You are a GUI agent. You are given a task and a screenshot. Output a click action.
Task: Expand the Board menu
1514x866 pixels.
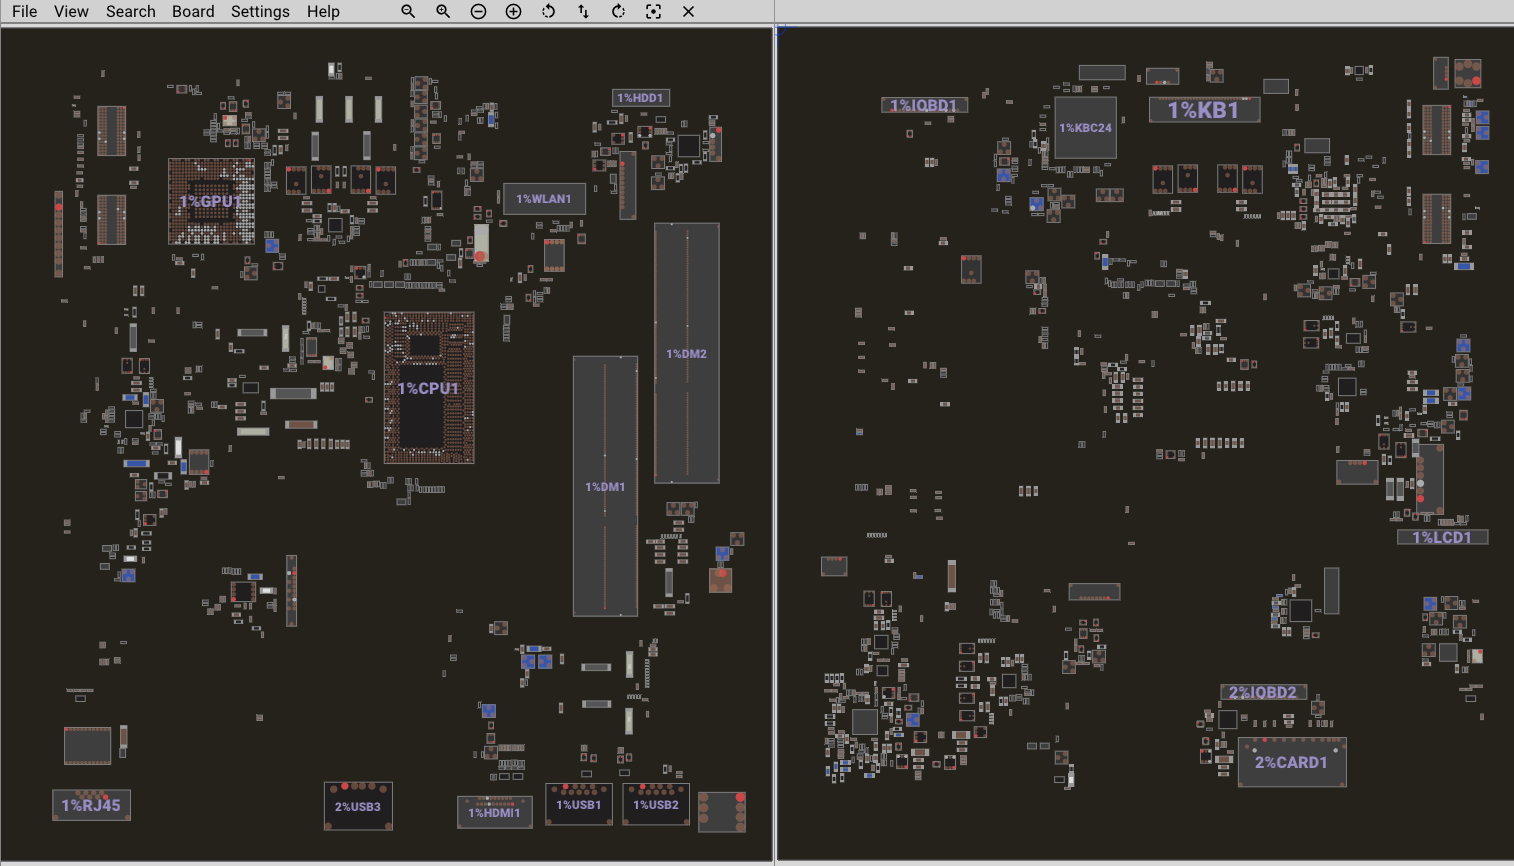click(x=193, y=11)
